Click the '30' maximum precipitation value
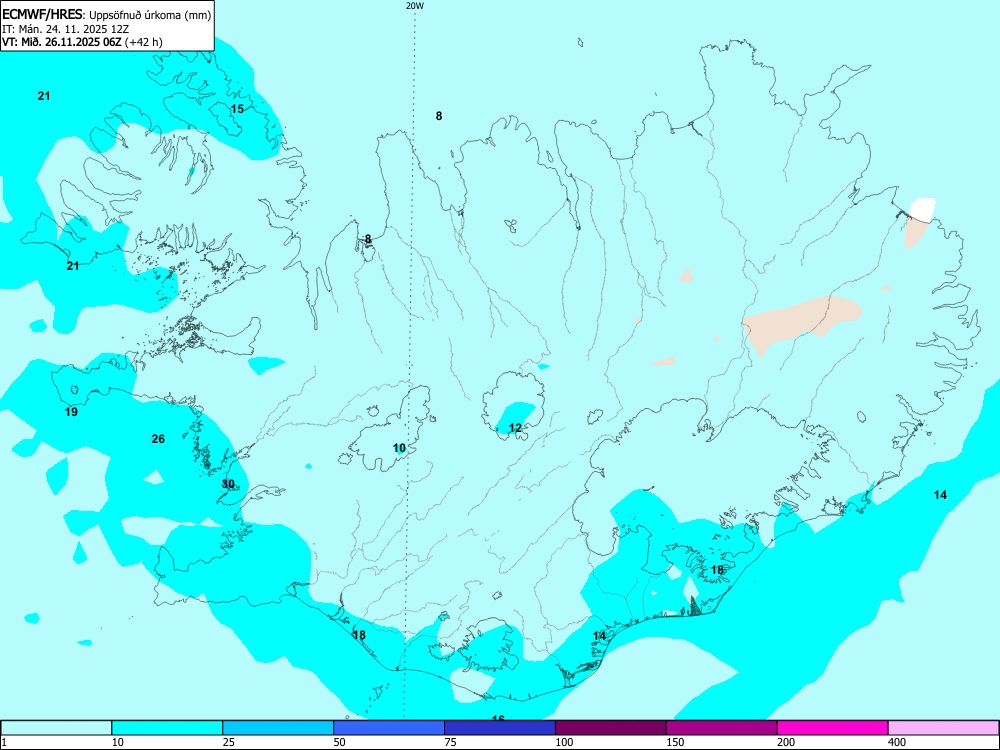 click(x=228, y=484)
